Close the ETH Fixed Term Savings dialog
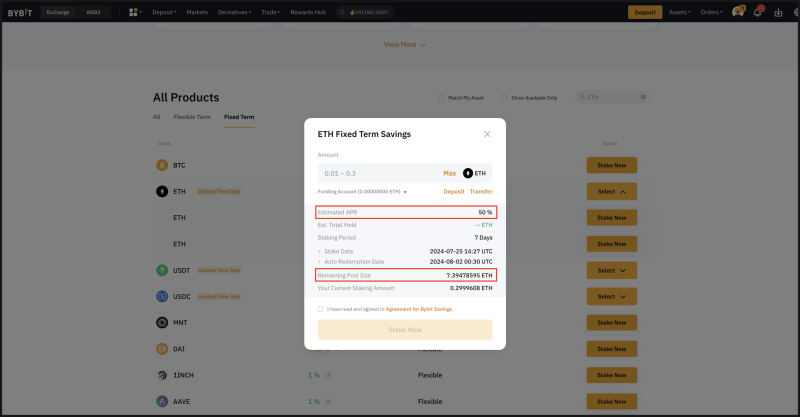Viewport: 800px width, 417px height. click(487, 134)
